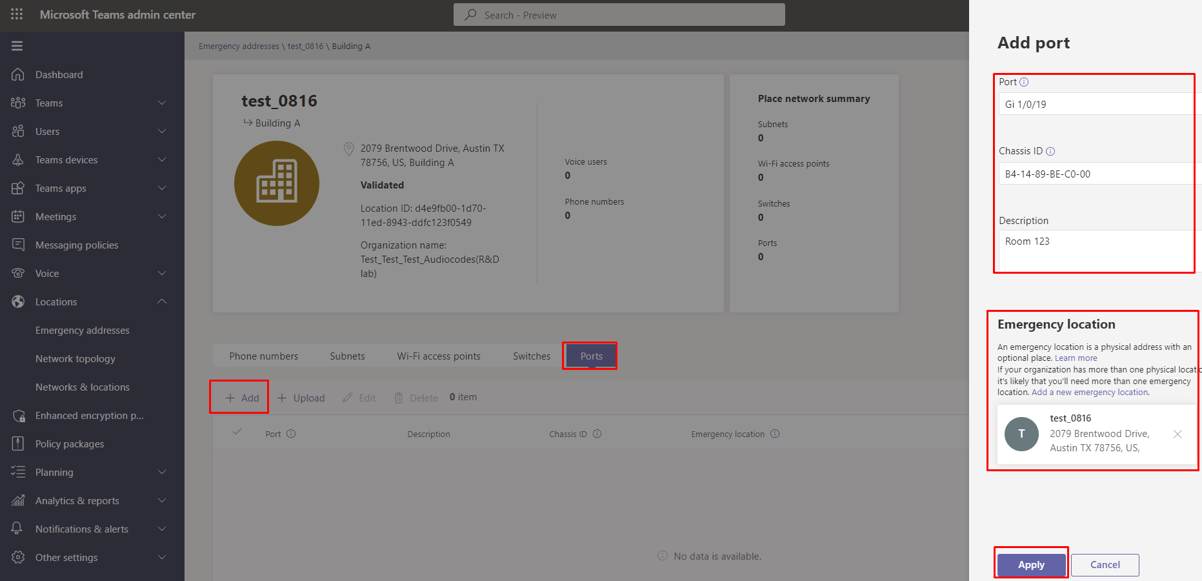
Task: Open the Learn more link
Action: [1075, 358]
